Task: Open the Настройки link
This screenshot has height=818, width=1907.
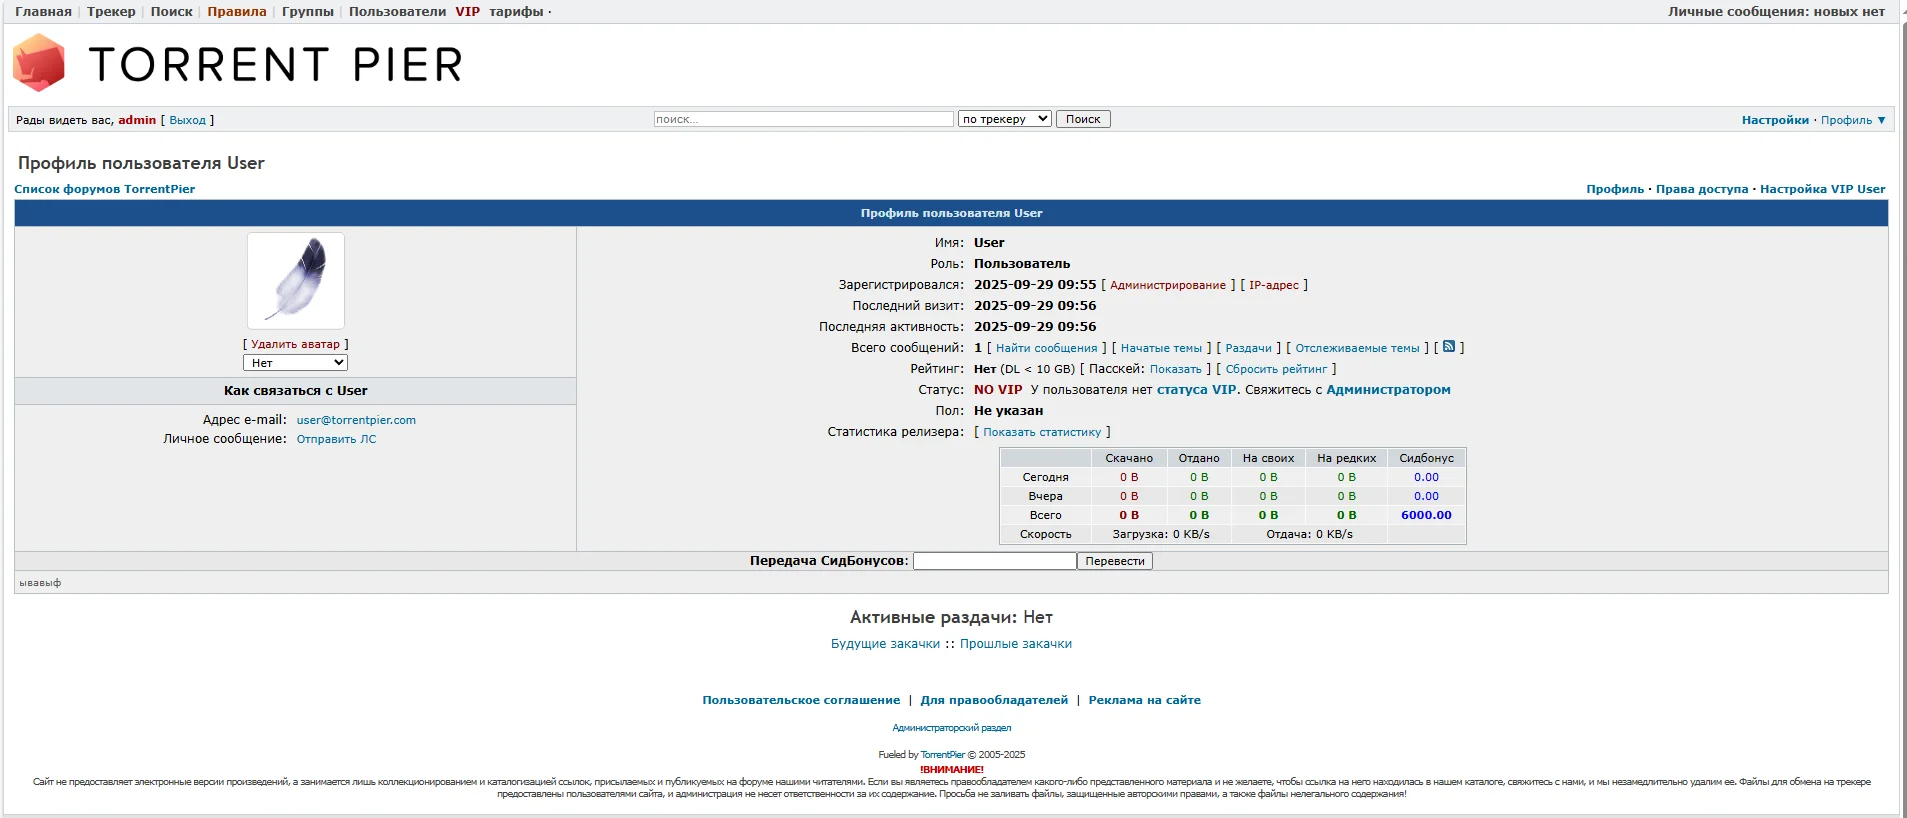Action: pos(1775,120)
